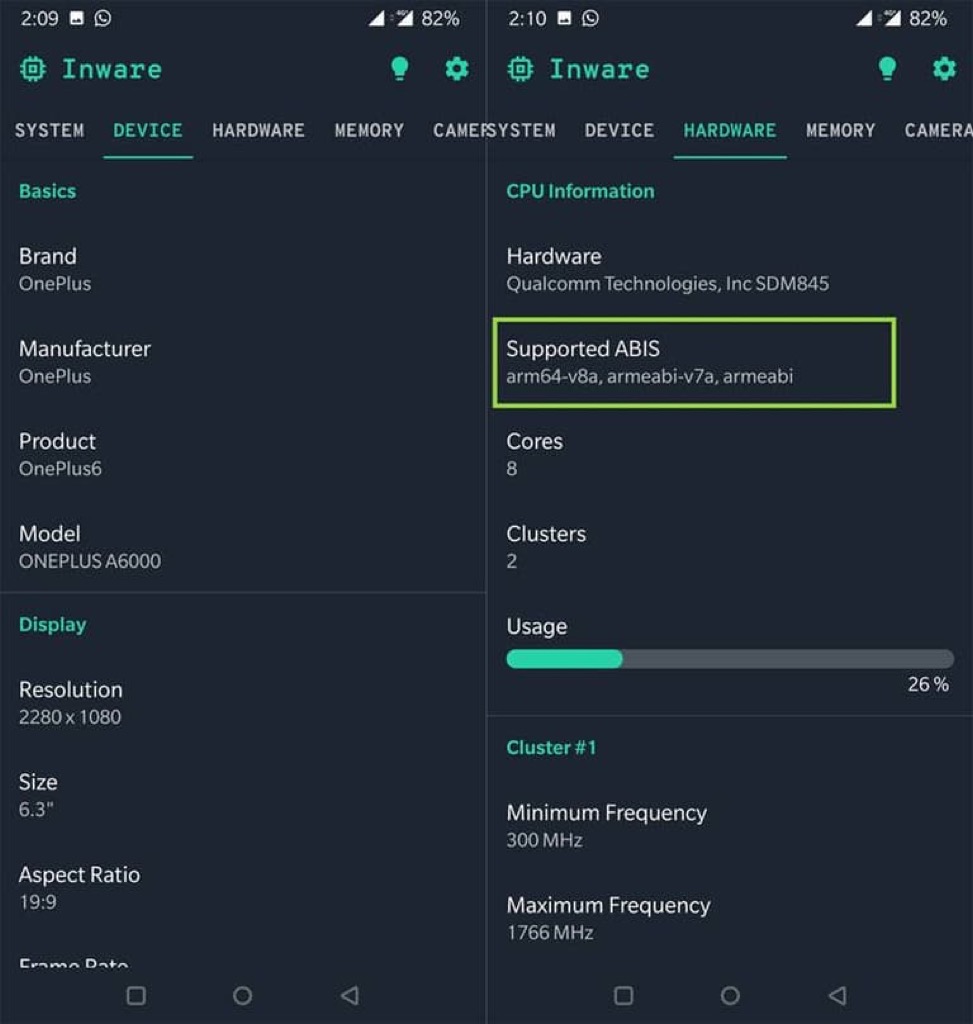The image size is (973, 1024).
Task: Open settings gear on the left screen
Action: click(457, 69)
